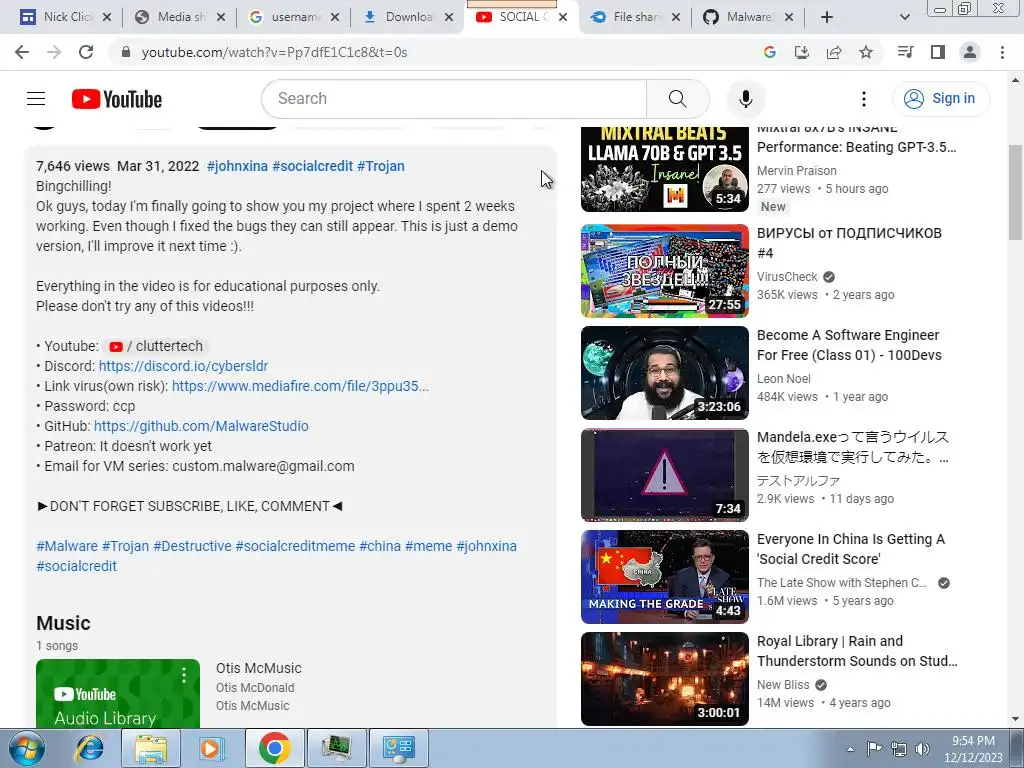Click the Google icon in the address bar
The height and width of the screenshot is (768, 1024).
(x=769, y=52)
